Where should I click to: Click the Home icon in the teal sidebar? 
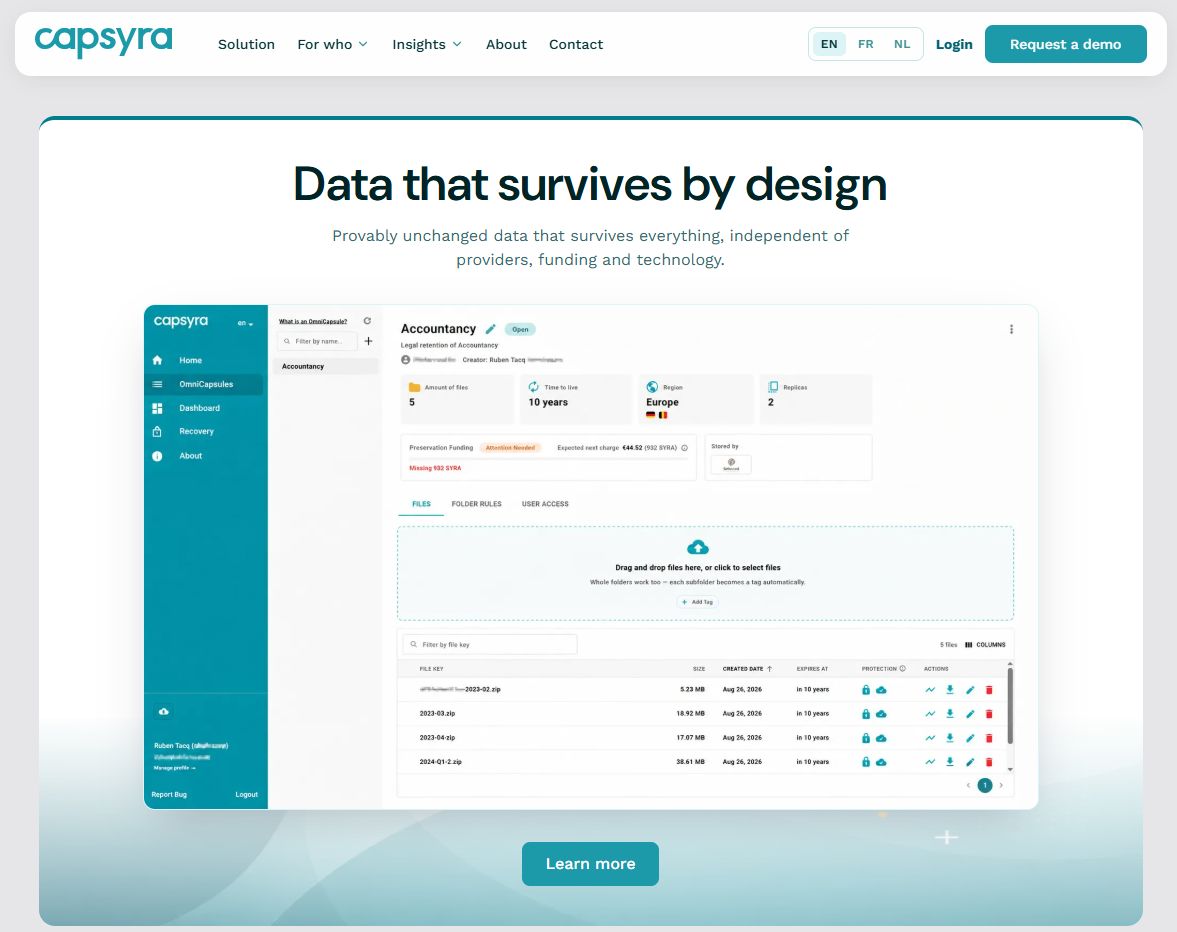point(157,360)
